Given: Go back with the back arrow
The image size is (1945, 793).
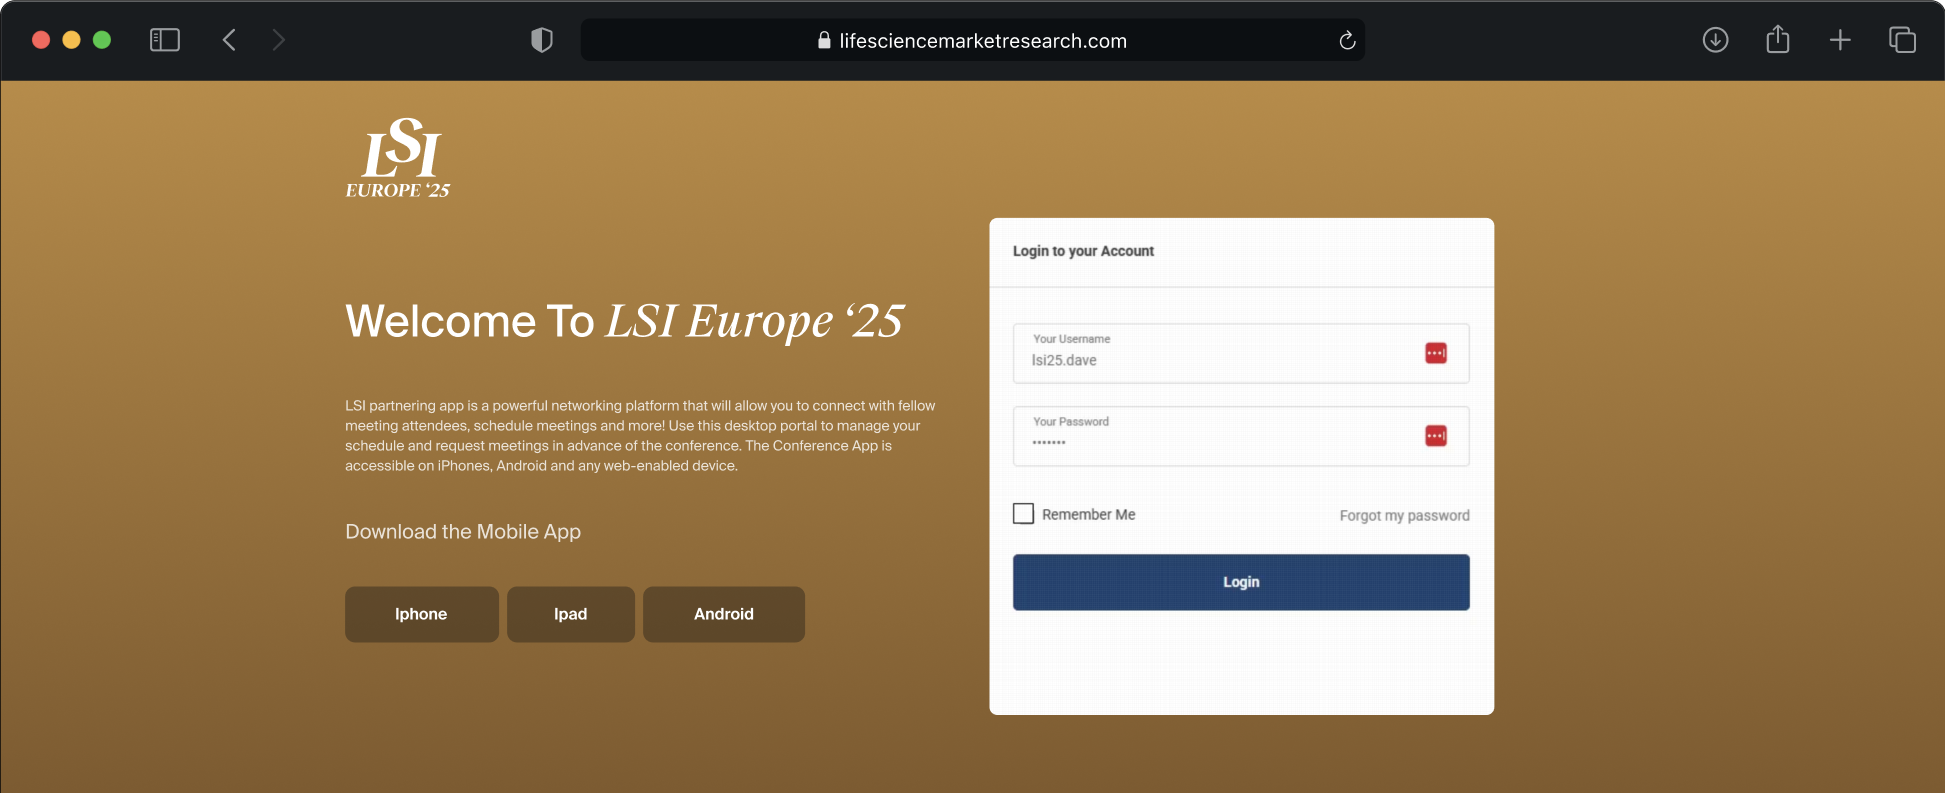Looking at the screenshot, I should (x=229, y=40).
